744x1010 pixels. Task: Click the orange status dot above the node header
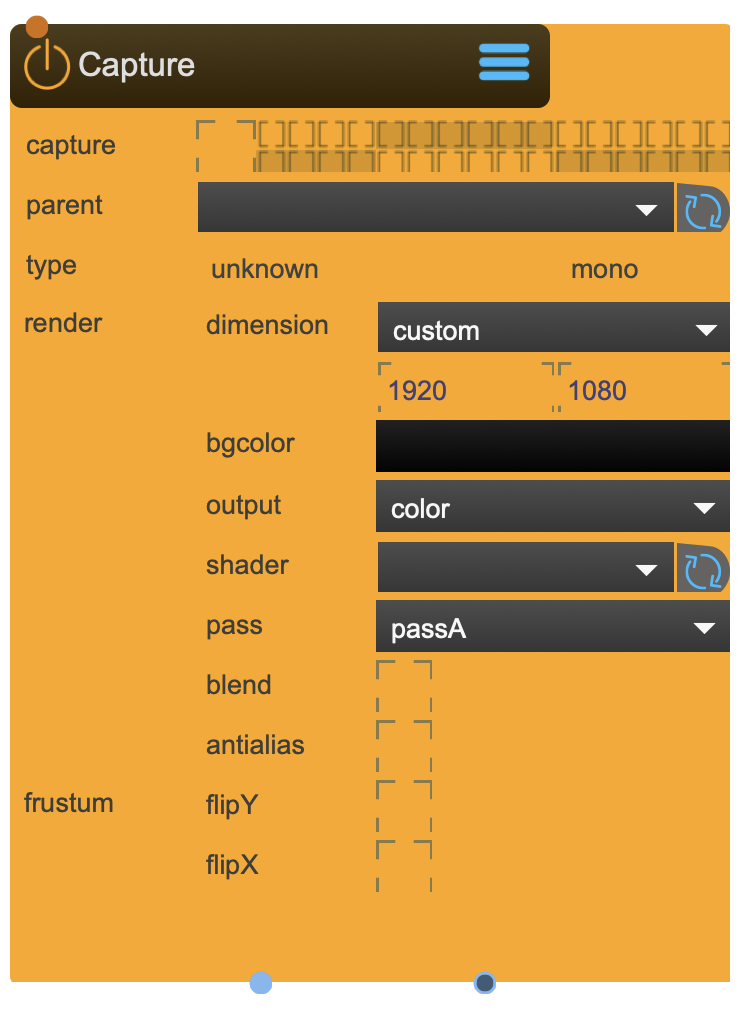pyautogui.click(x=37, y=25)
